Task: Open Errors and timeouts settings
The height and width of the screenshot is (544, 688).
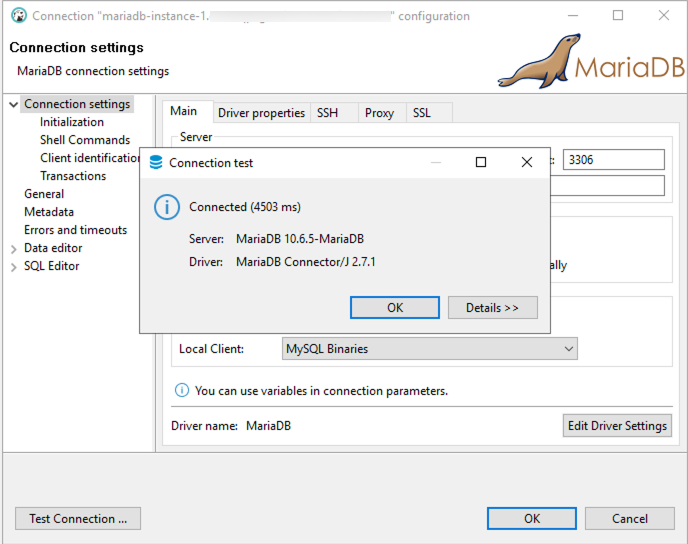Action: pos(75,230)
